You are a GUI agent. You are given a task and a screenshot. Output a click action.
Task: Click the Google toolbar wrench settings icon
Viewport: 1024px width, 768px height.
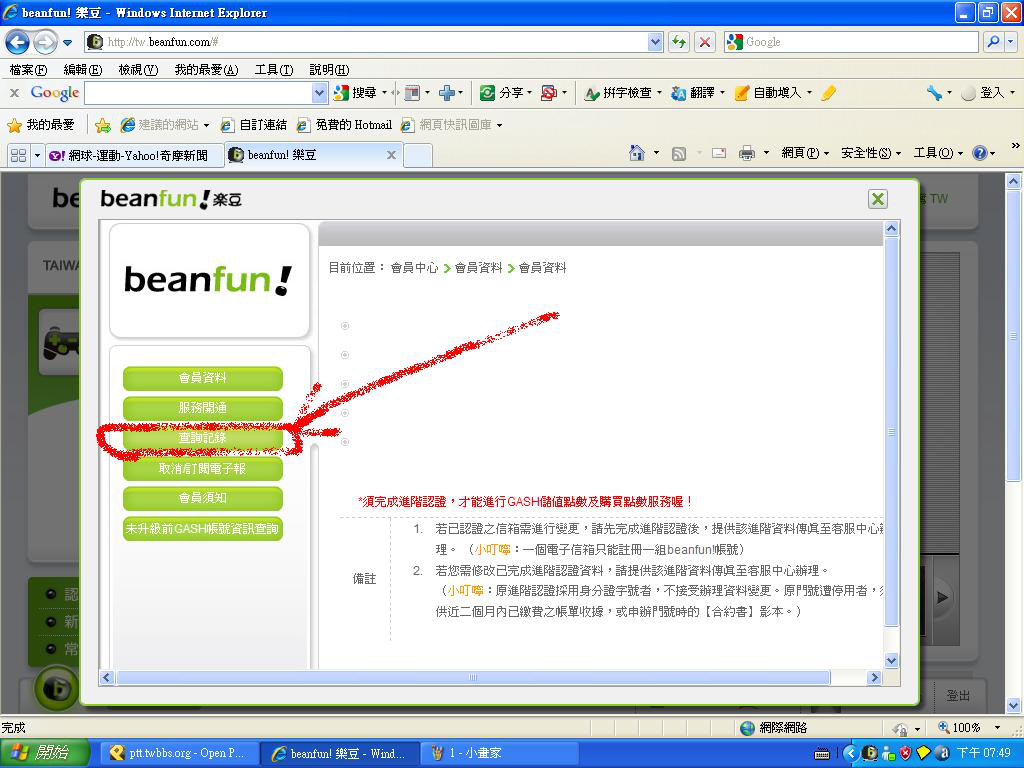[934, 93]
